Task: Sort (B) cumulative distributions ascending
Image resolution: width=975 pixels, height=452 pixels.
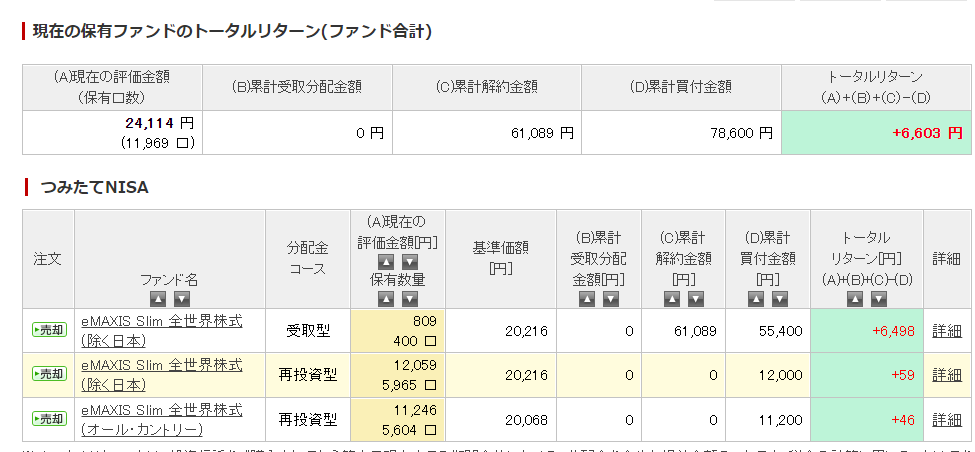Action: [588, 299]
